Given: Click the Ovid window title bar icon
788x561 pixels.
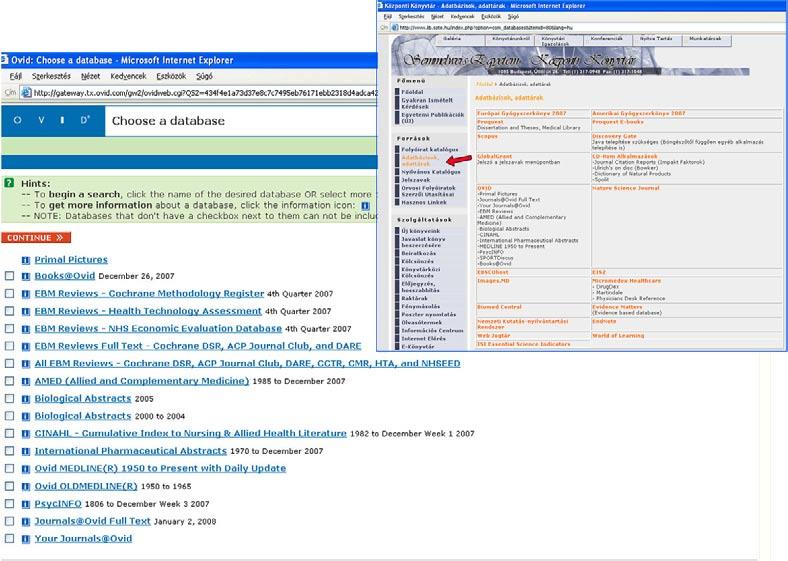Looking at the screenshot, I should [5, 60].
